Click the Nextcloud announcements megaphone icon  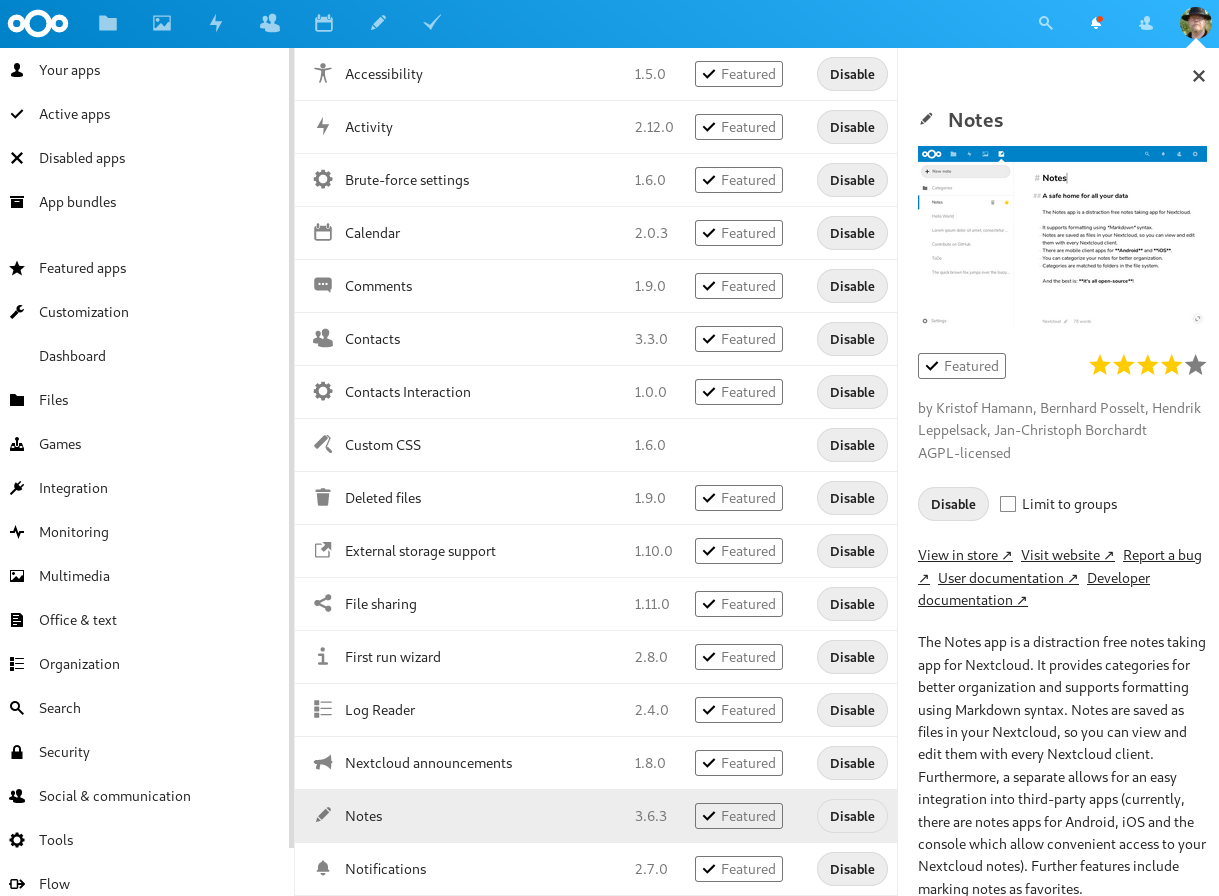pos(323,763)
